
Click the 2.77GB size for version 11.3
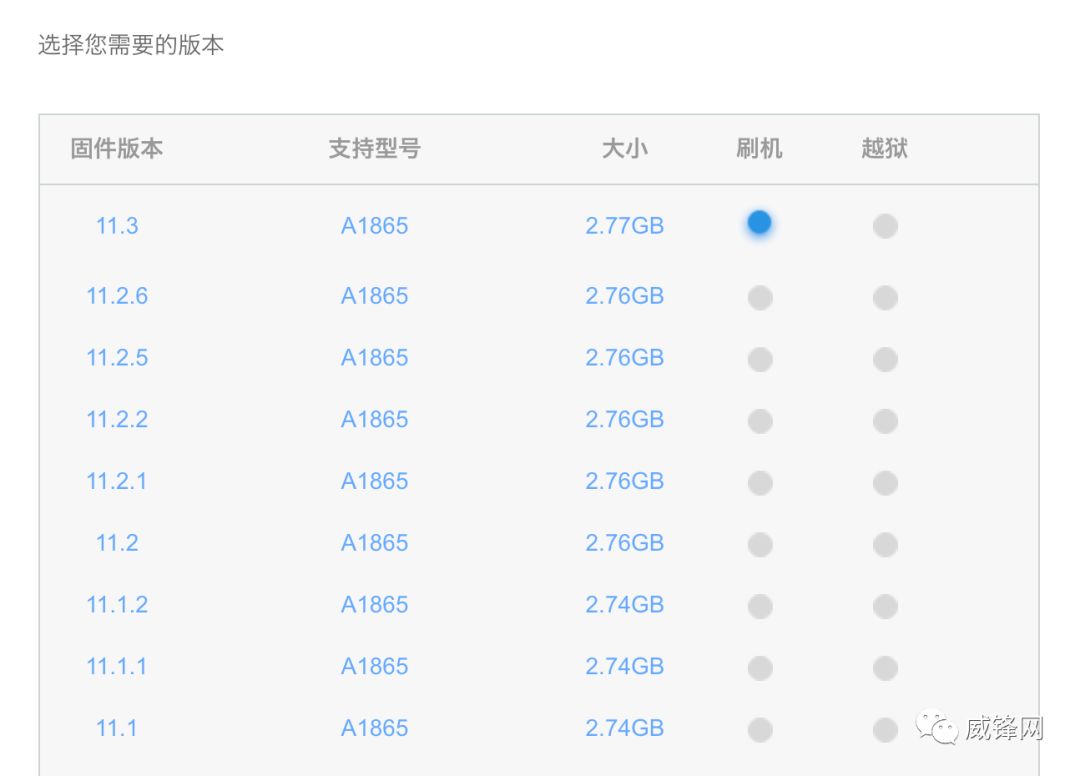point(625,226)
